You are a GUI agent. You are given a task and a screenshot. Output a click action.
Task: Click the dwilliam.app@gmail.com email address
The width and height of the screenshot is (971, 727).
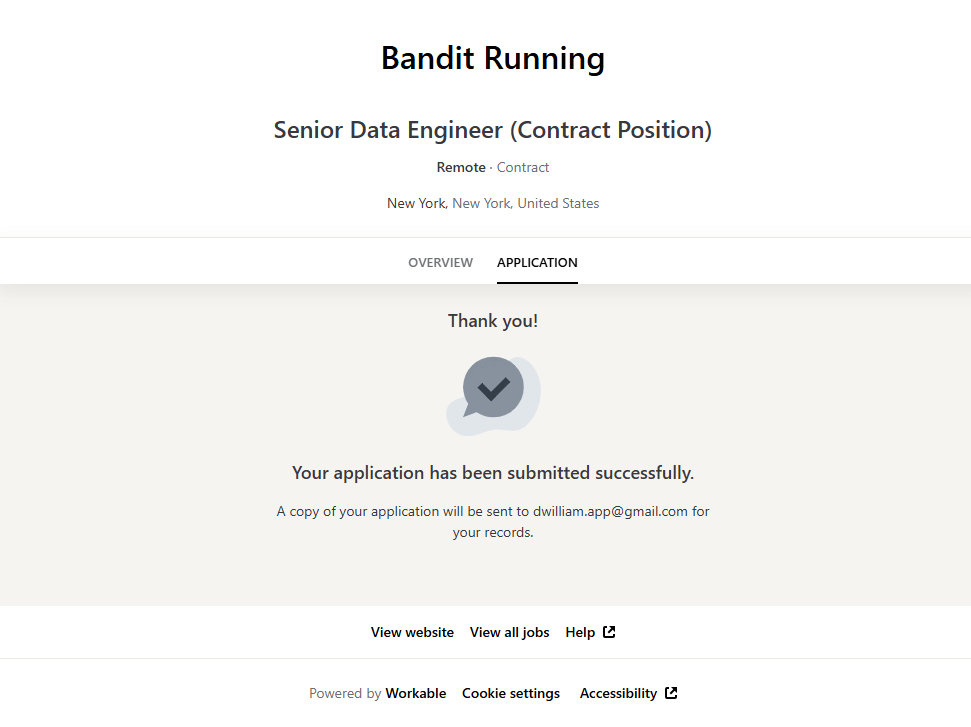point(610,512)
